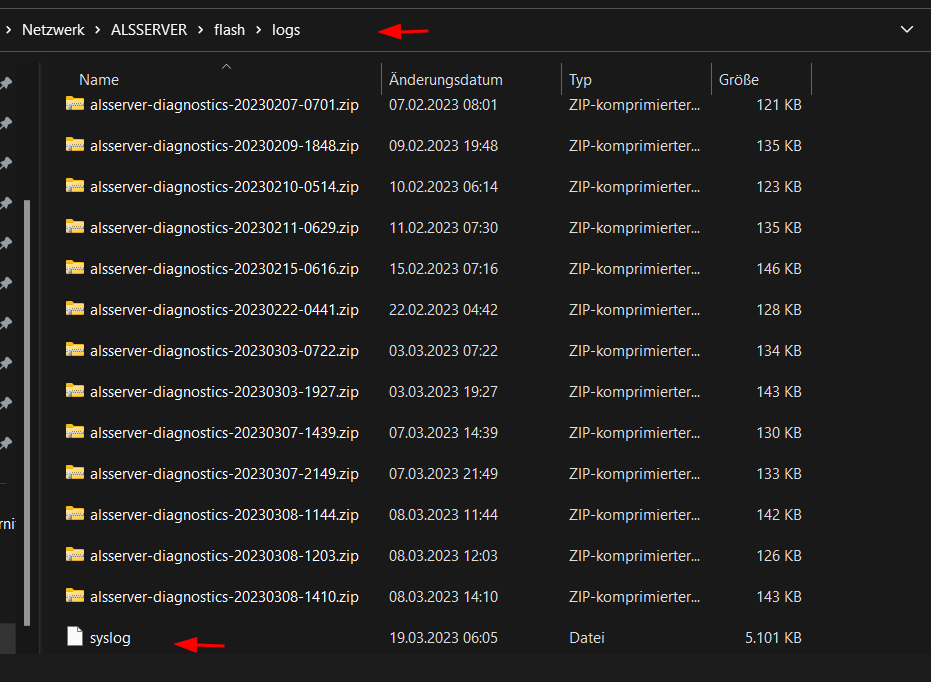This screenshot has width=931, height=682.
Task: Click the 130 KB size cell
Action: 779,432
